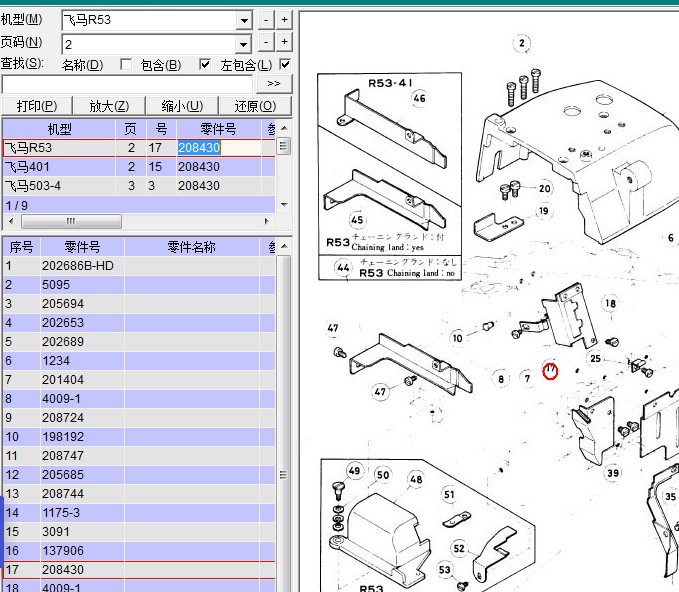Enable the 名称(D) checkbox
Image resolution: width=679 pixels, height=592 pixels.
[126, 65]
